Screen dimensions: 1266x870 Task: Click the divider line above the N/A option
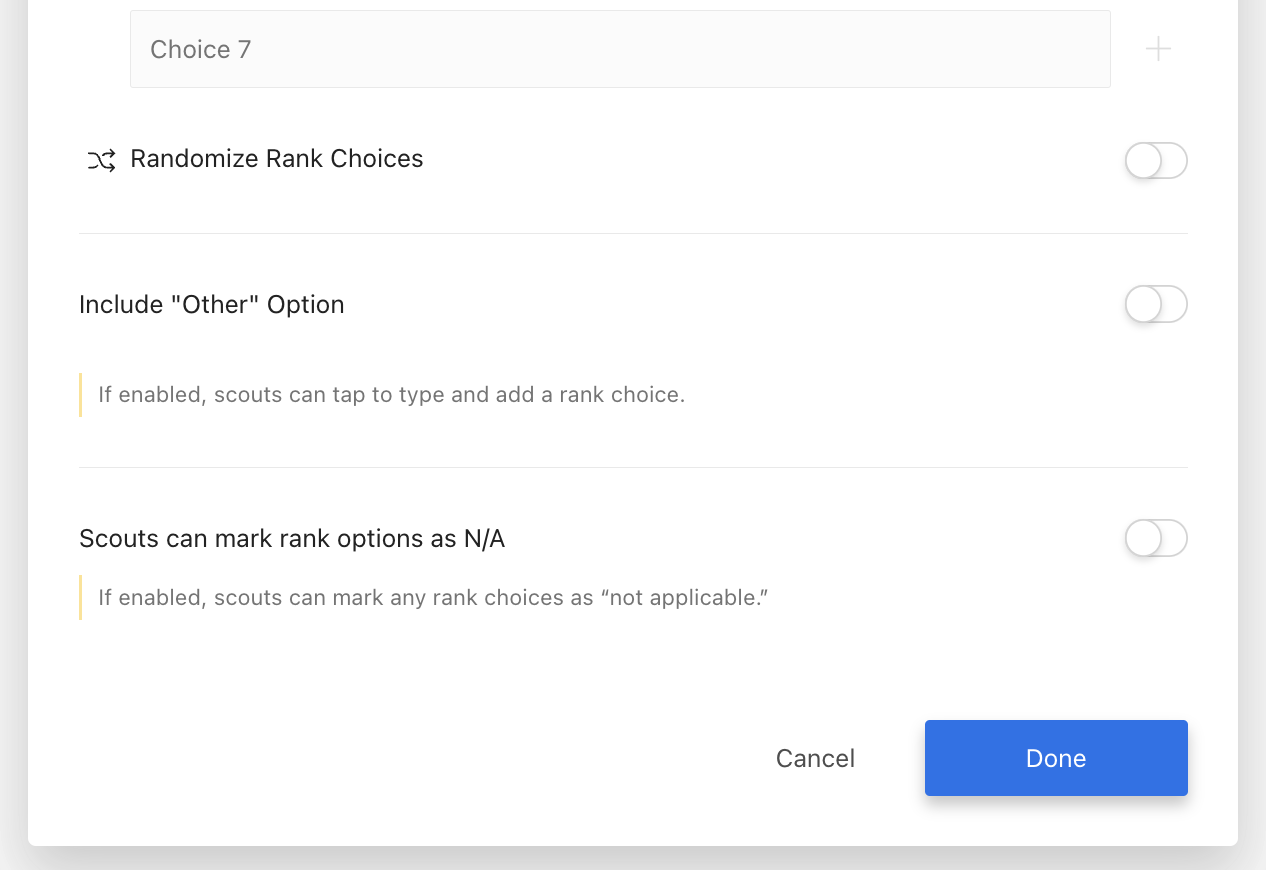[633, 467]
